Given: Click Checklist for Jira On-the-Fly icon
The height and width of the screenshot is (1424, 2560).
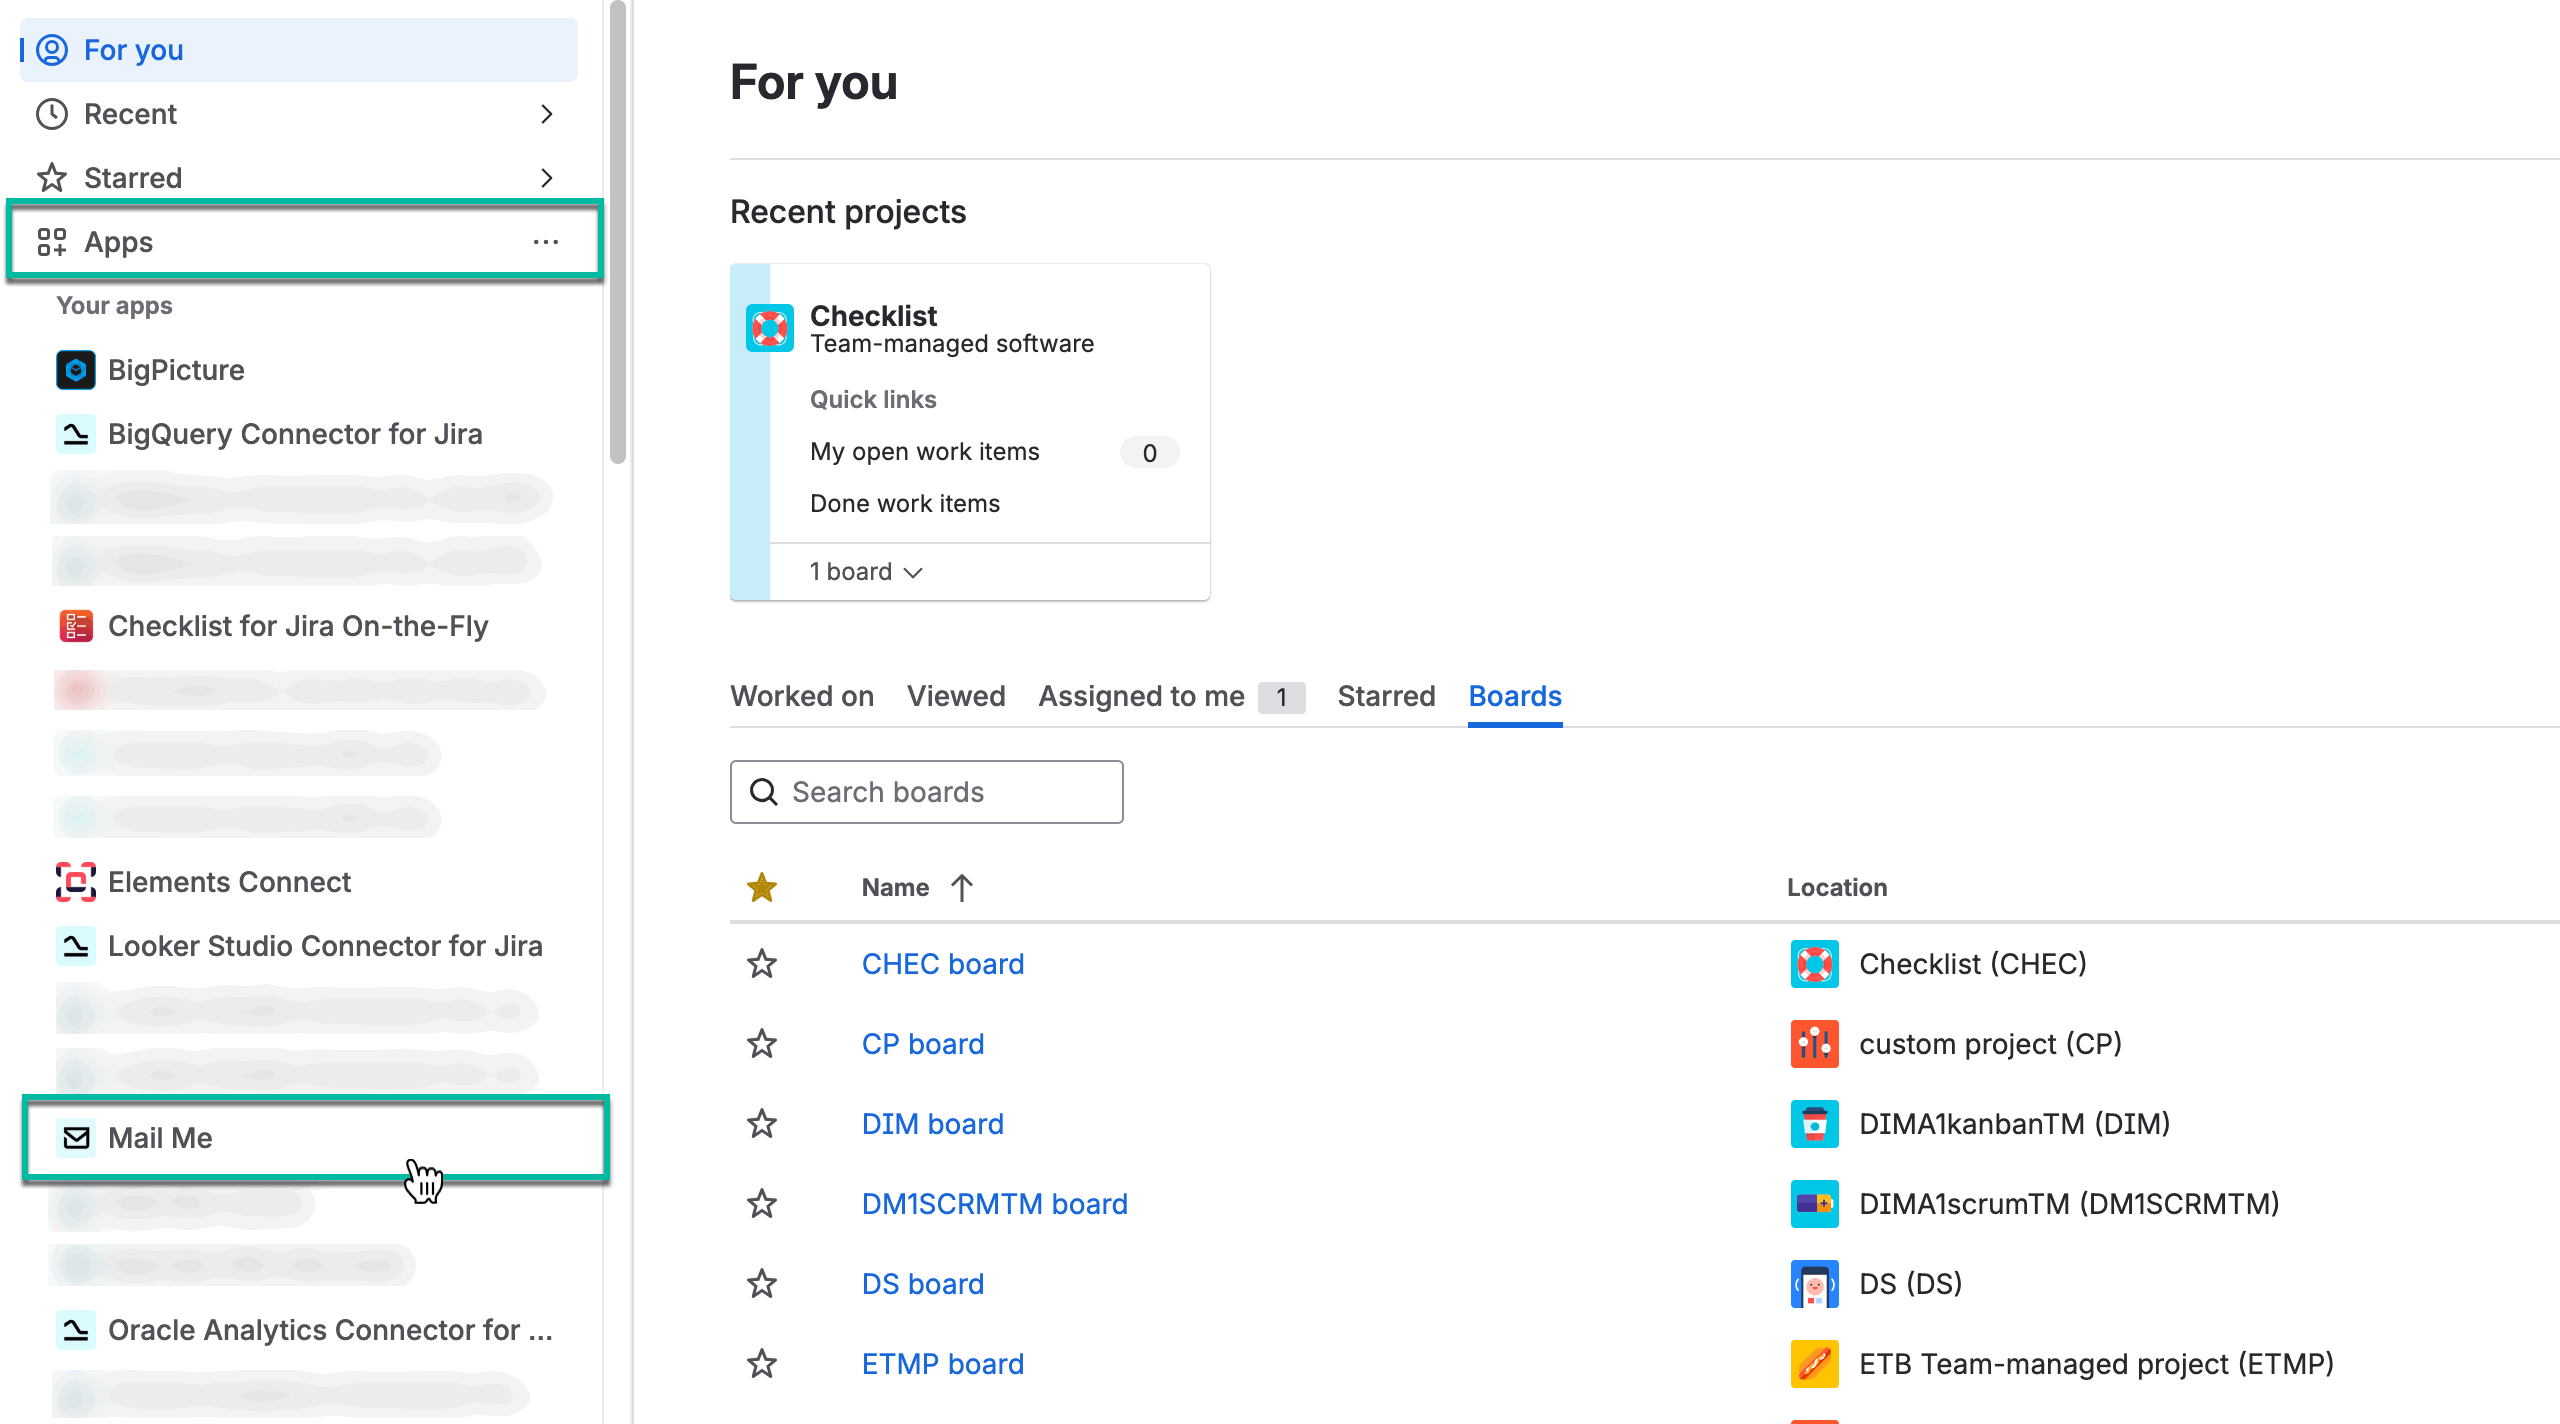Looking at the screenshot, I should [x=76, y=626].
